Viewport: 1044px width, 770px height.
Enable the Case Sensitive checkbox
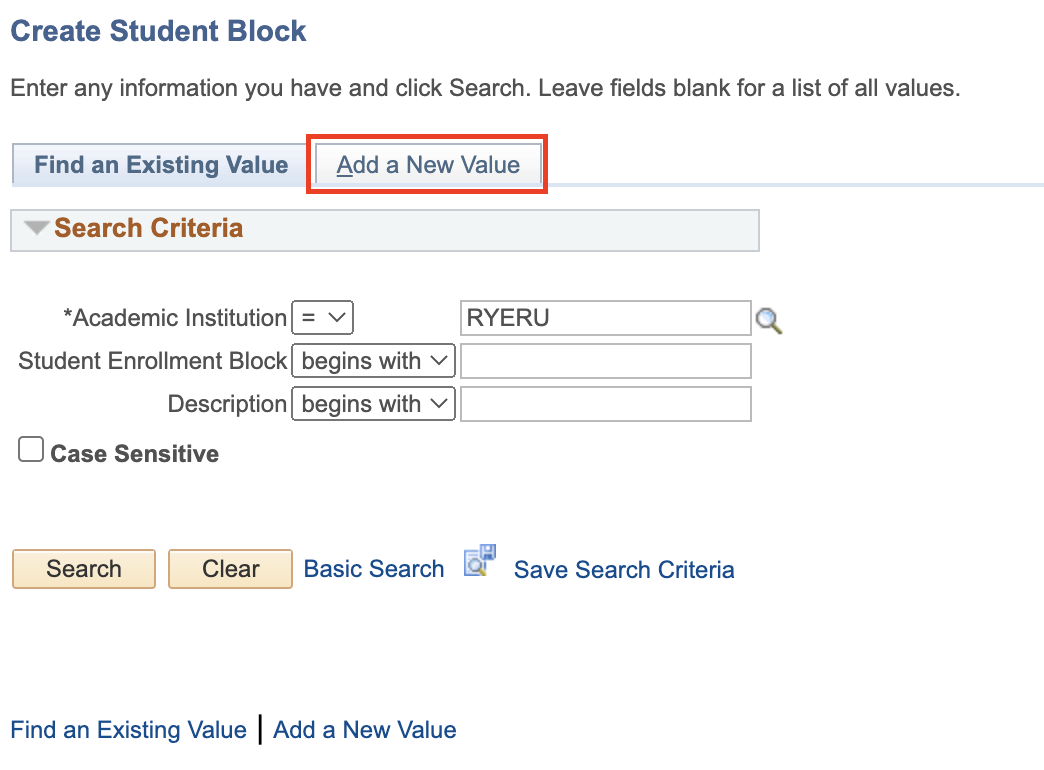point(31,451)
